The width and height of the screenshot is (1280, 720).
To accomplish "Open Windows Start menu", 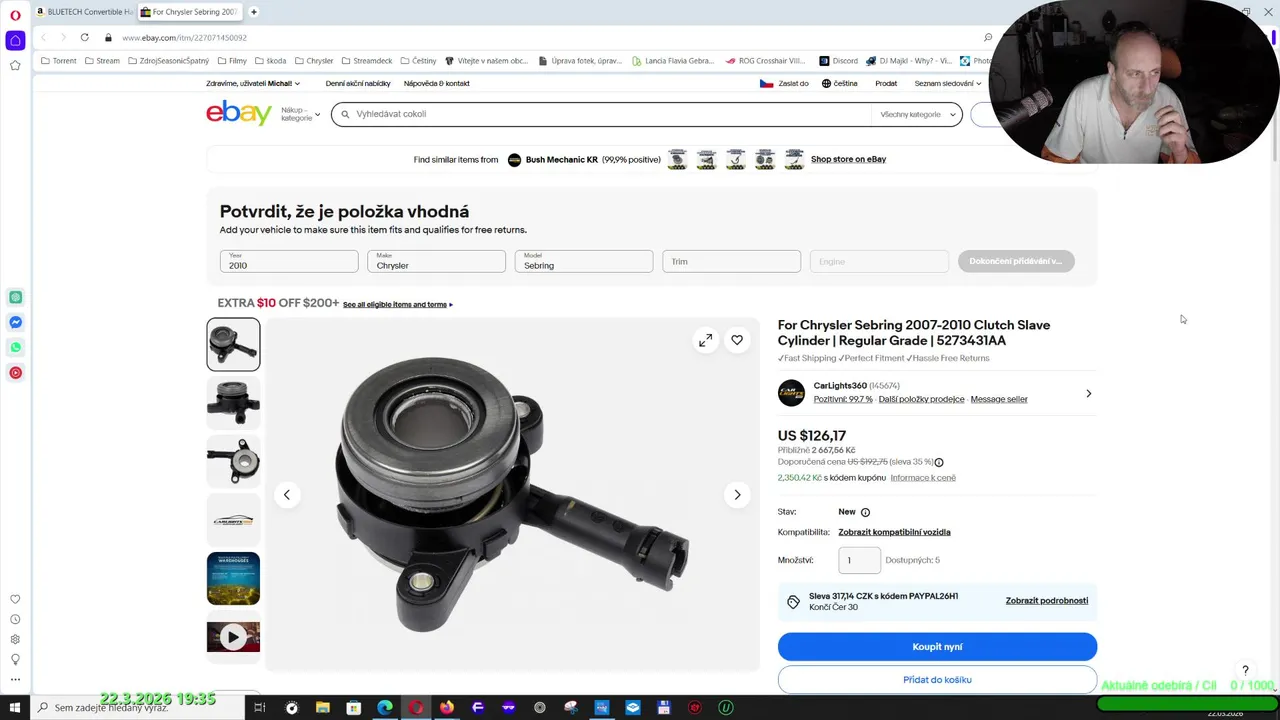I will point(14,707).
